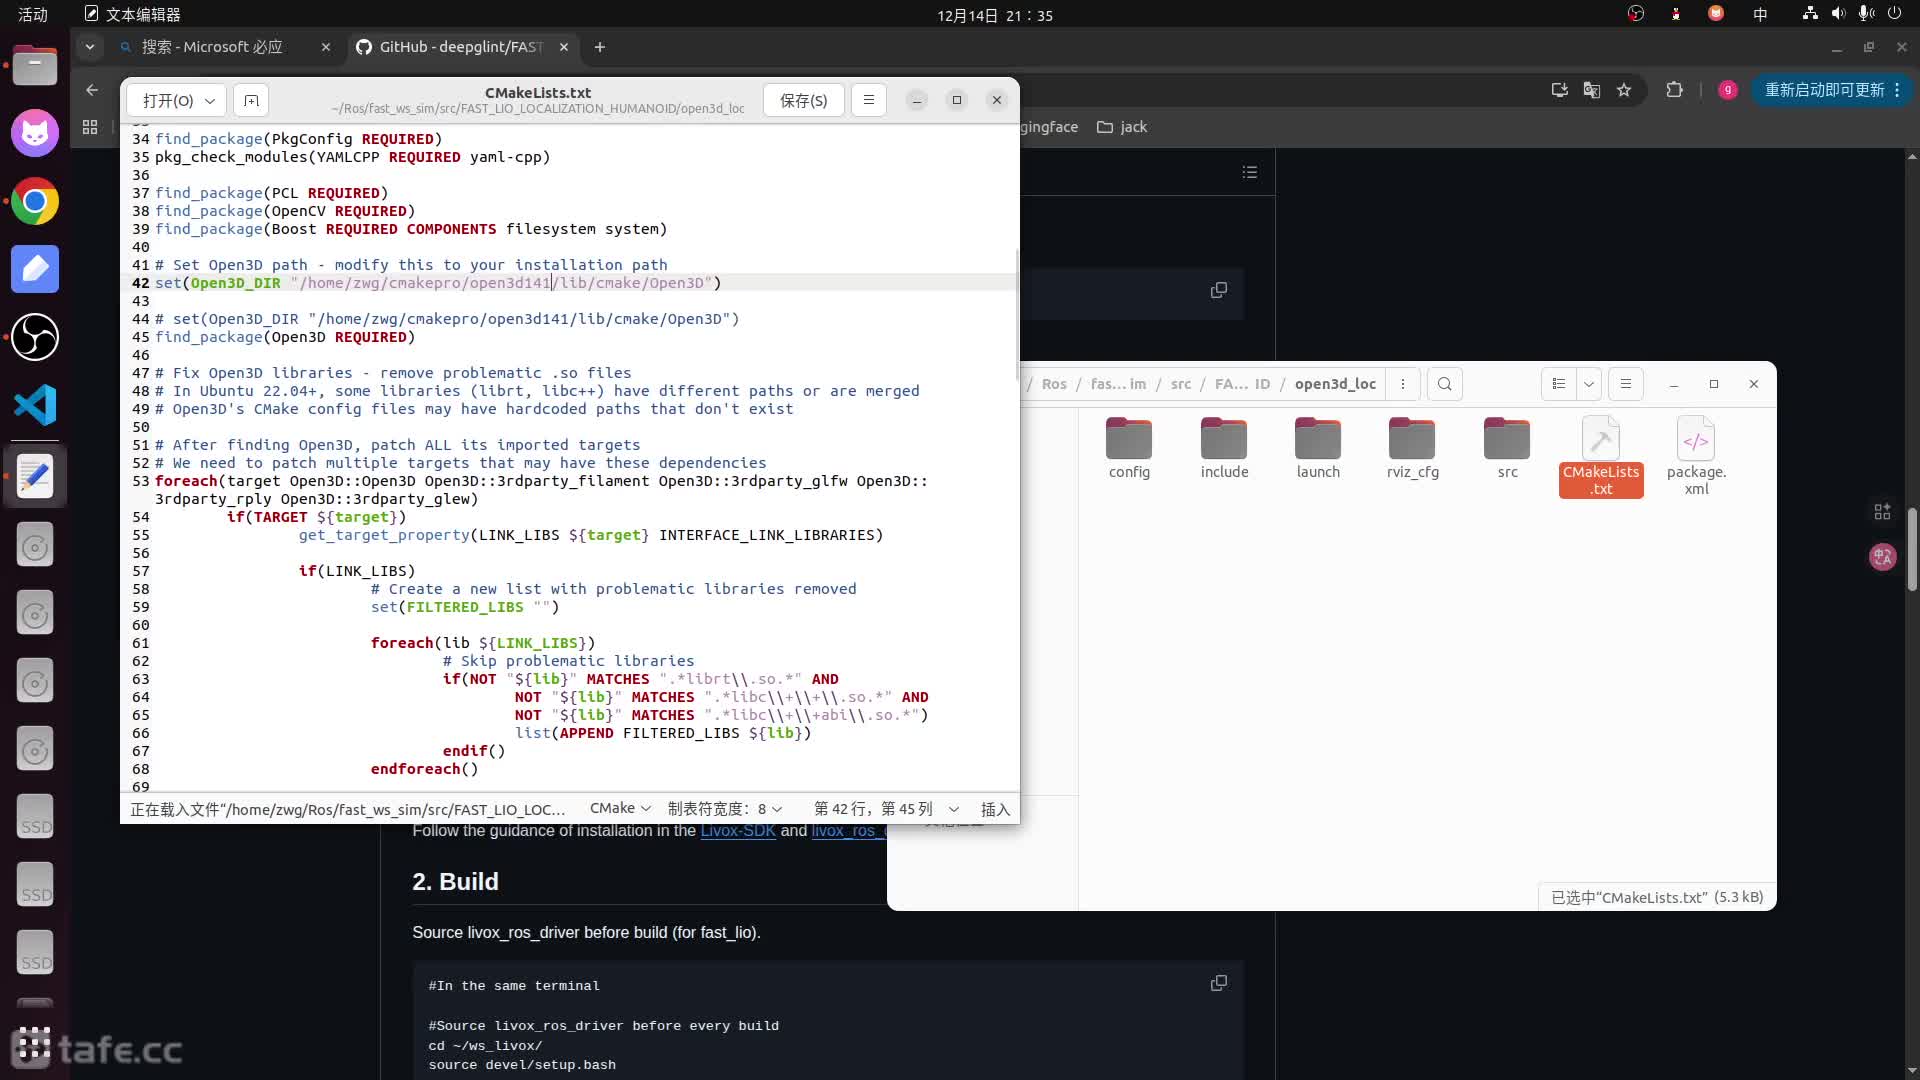Screen dimensions: 1920x1080
Task: Copy the code block in the README
Action: 1218,983
